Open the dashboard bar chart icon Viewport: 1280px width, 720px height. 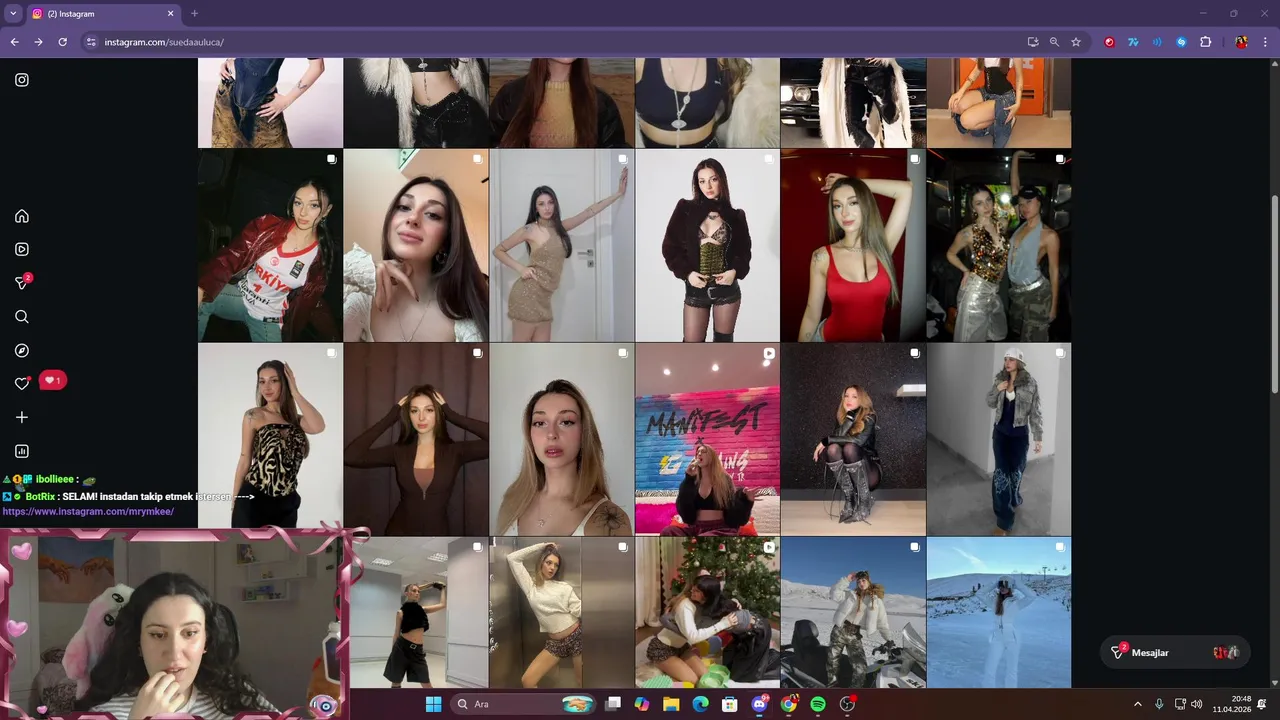[22, 451]
